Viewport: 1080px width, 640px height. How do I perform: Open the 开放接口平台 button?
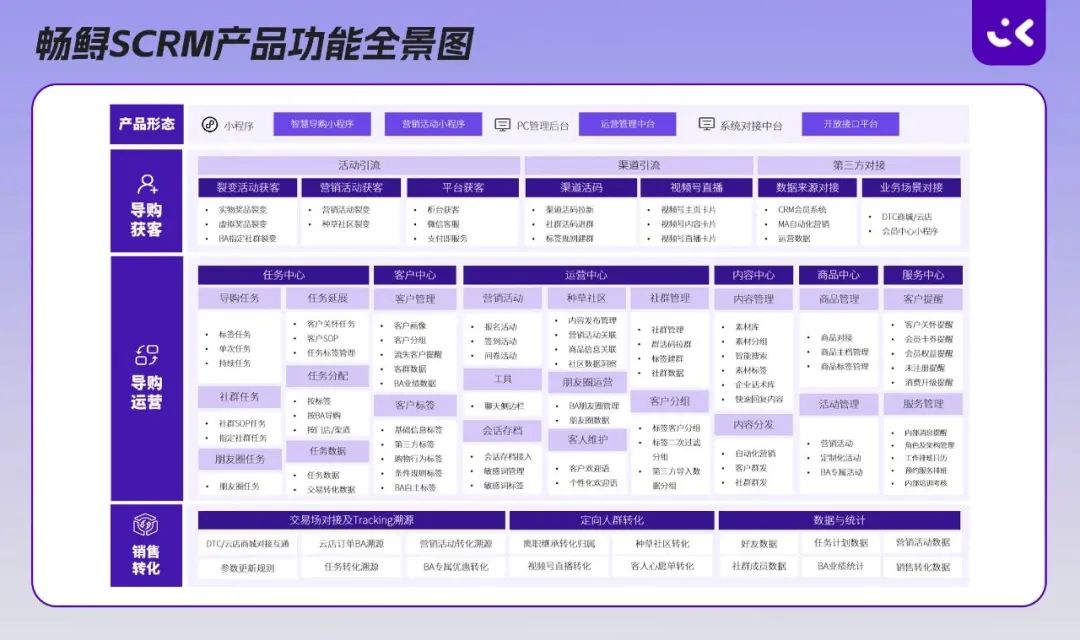851,124
